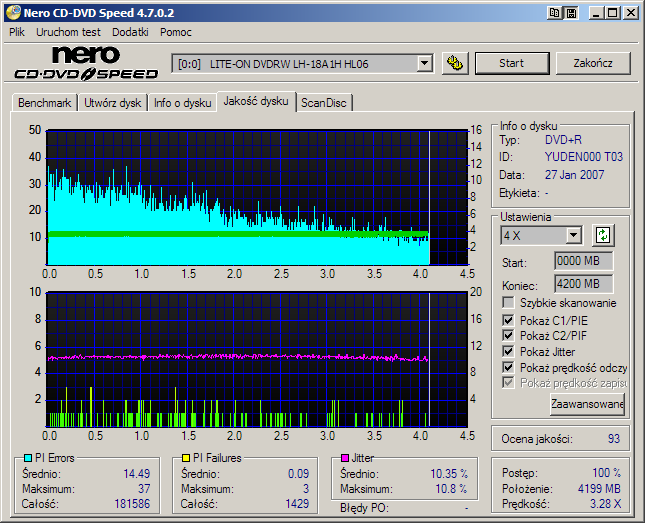Click the PI Errors graph area
This screenshot has width=645, height=523.
[258, 198]
